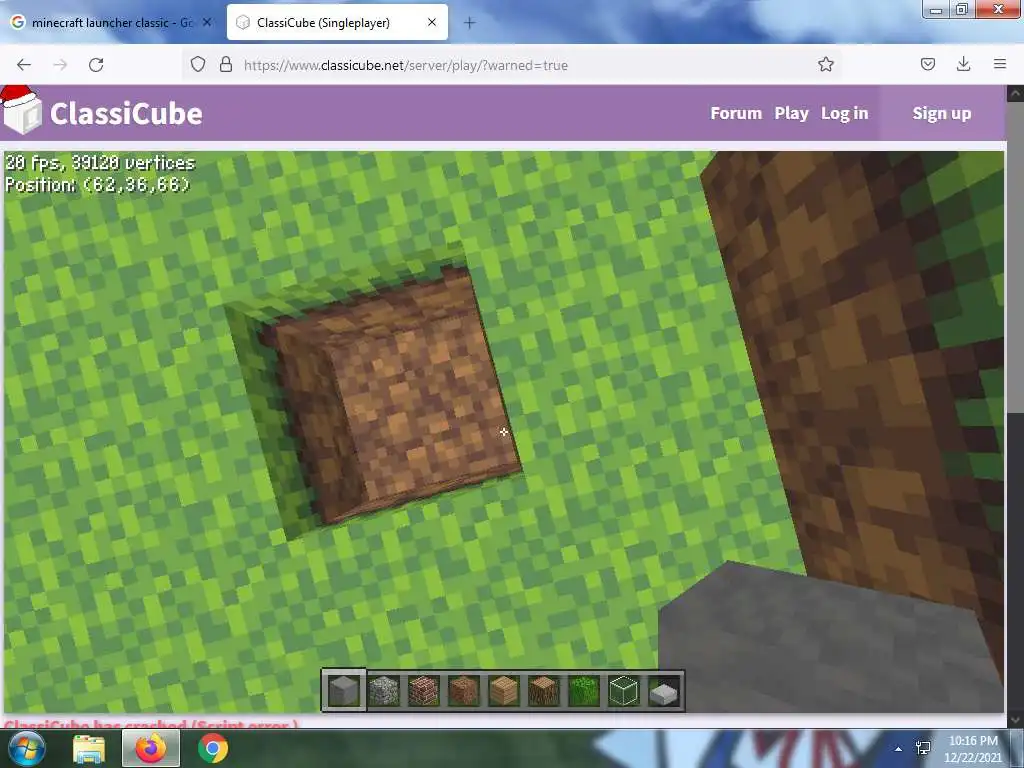This screenshot has width=1024, height=768.
Task: View site security padlock details
Action: [226, 65]
